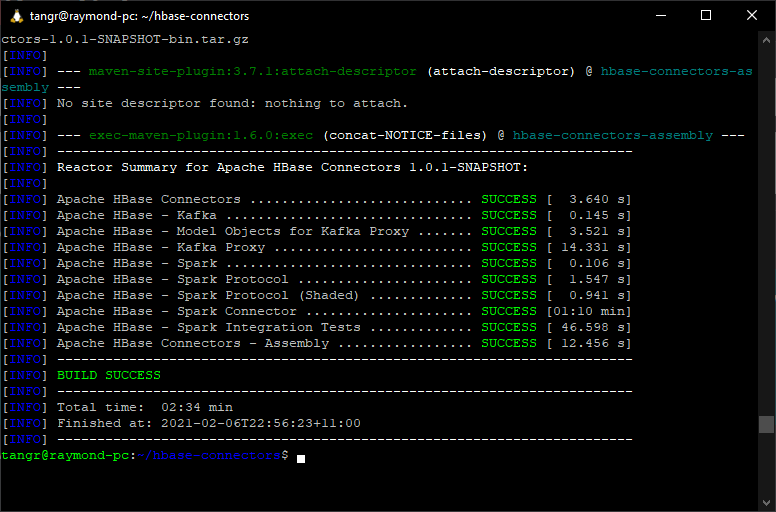Click the Linux penguin icon in title bar
This screenshot has width=776, height=512.
pos(17,16)
